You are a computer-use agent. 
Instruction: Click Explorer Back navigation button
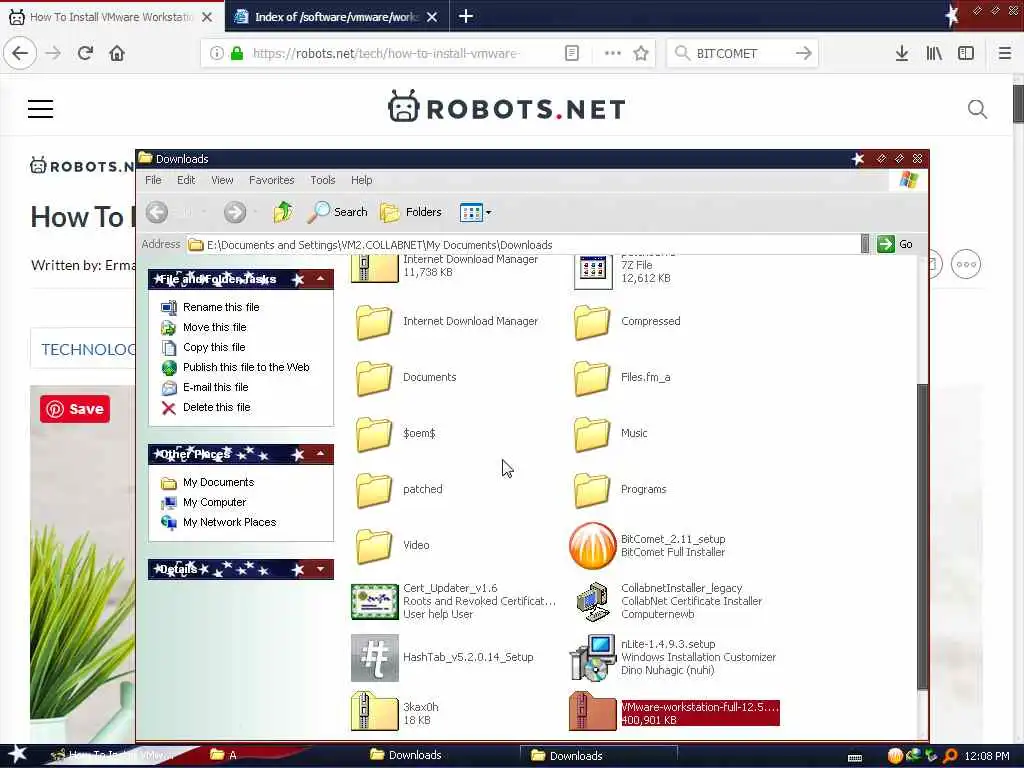157,212
